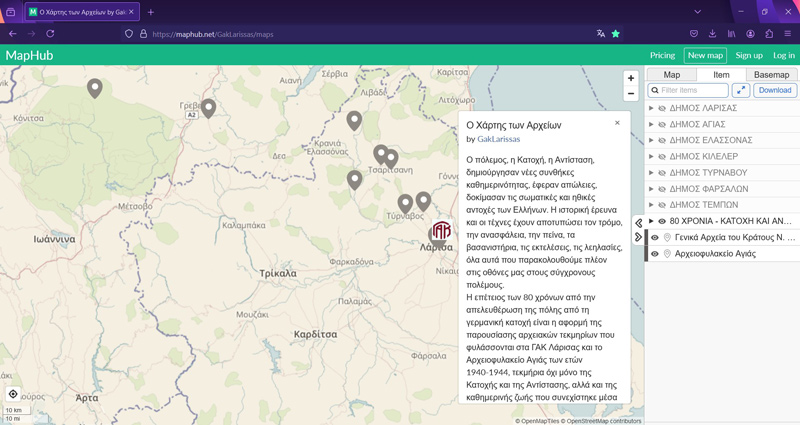Viewport: 800px width, 425px height.
Task: Zoom out with the map minus button
Action: [630, 94]
